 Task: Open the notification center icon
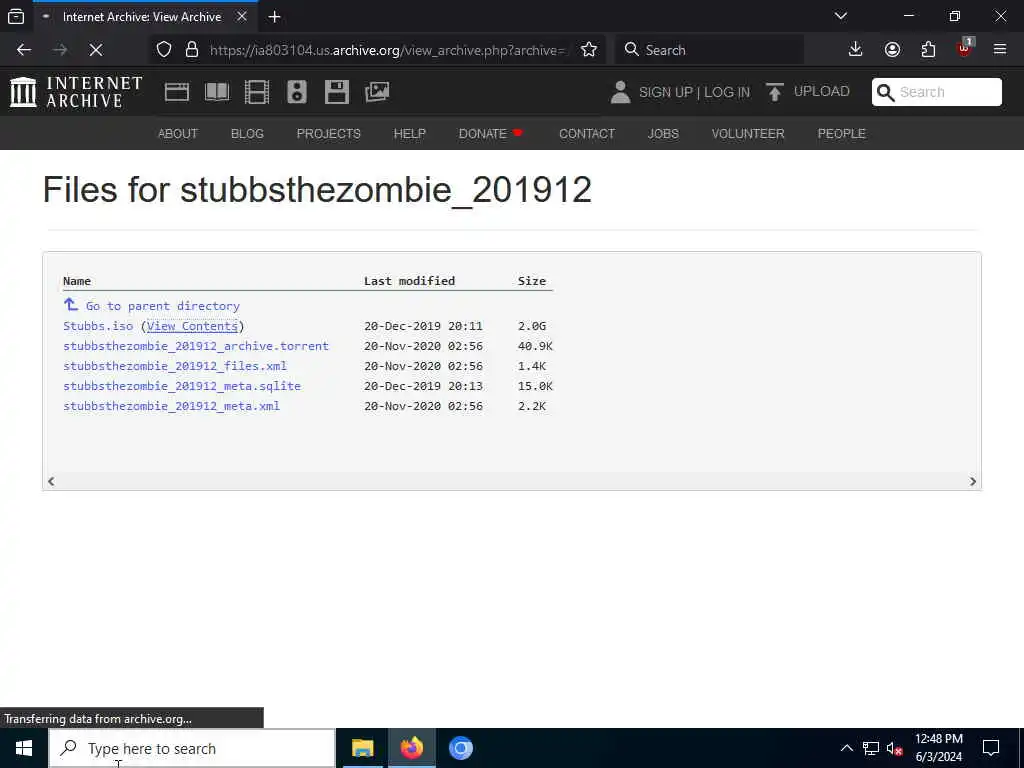[x=991, y=748]
